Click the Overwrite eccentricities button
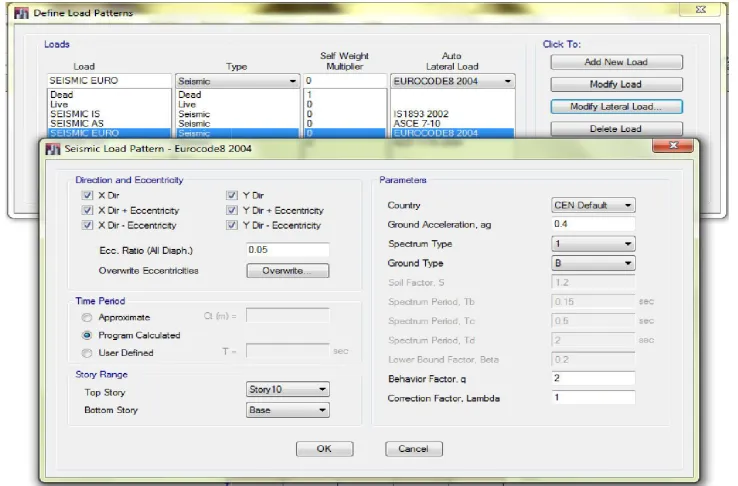 [288, 271]
